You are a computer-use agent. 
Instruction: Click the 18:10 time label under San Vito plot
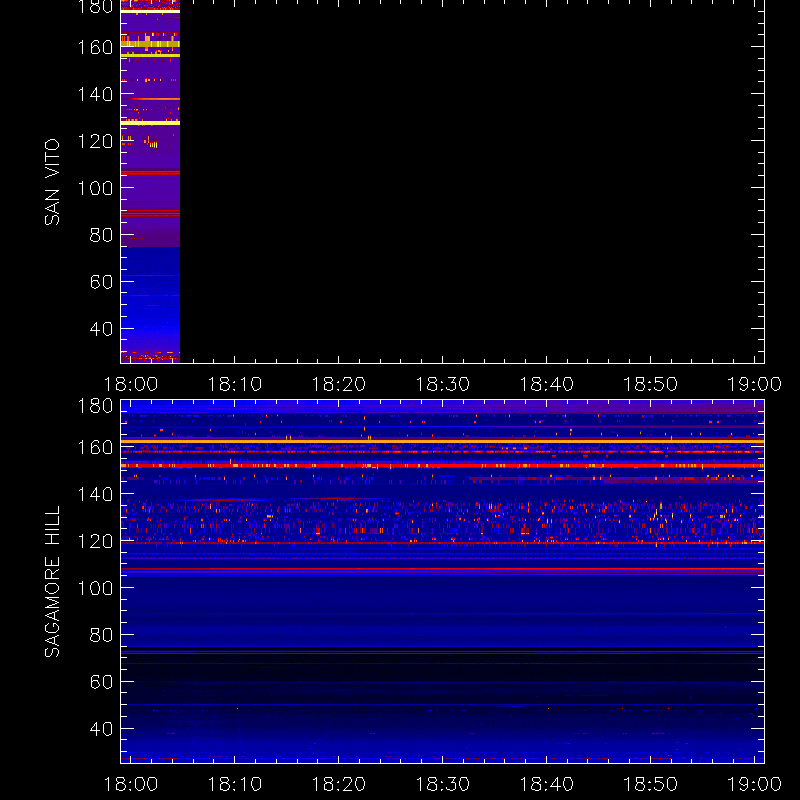[235, 384]
